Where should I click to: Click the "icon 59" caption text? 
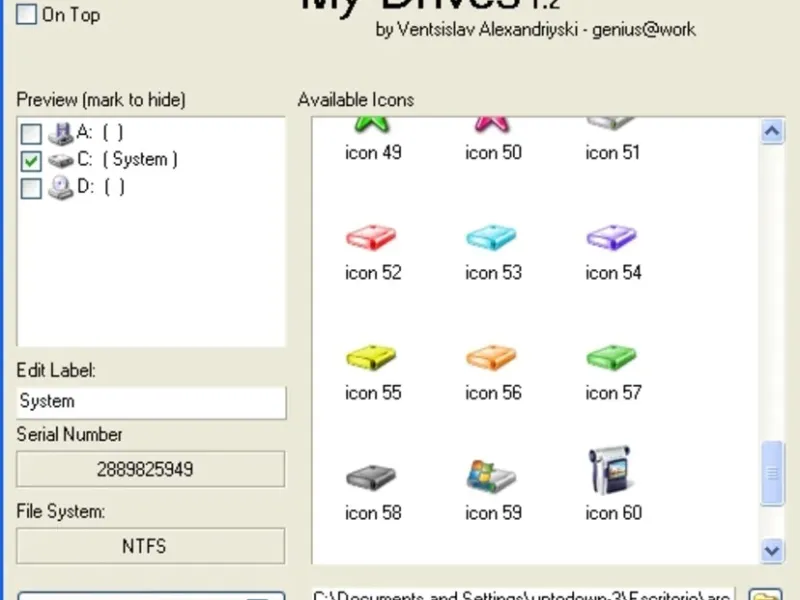tap(493, 513)
